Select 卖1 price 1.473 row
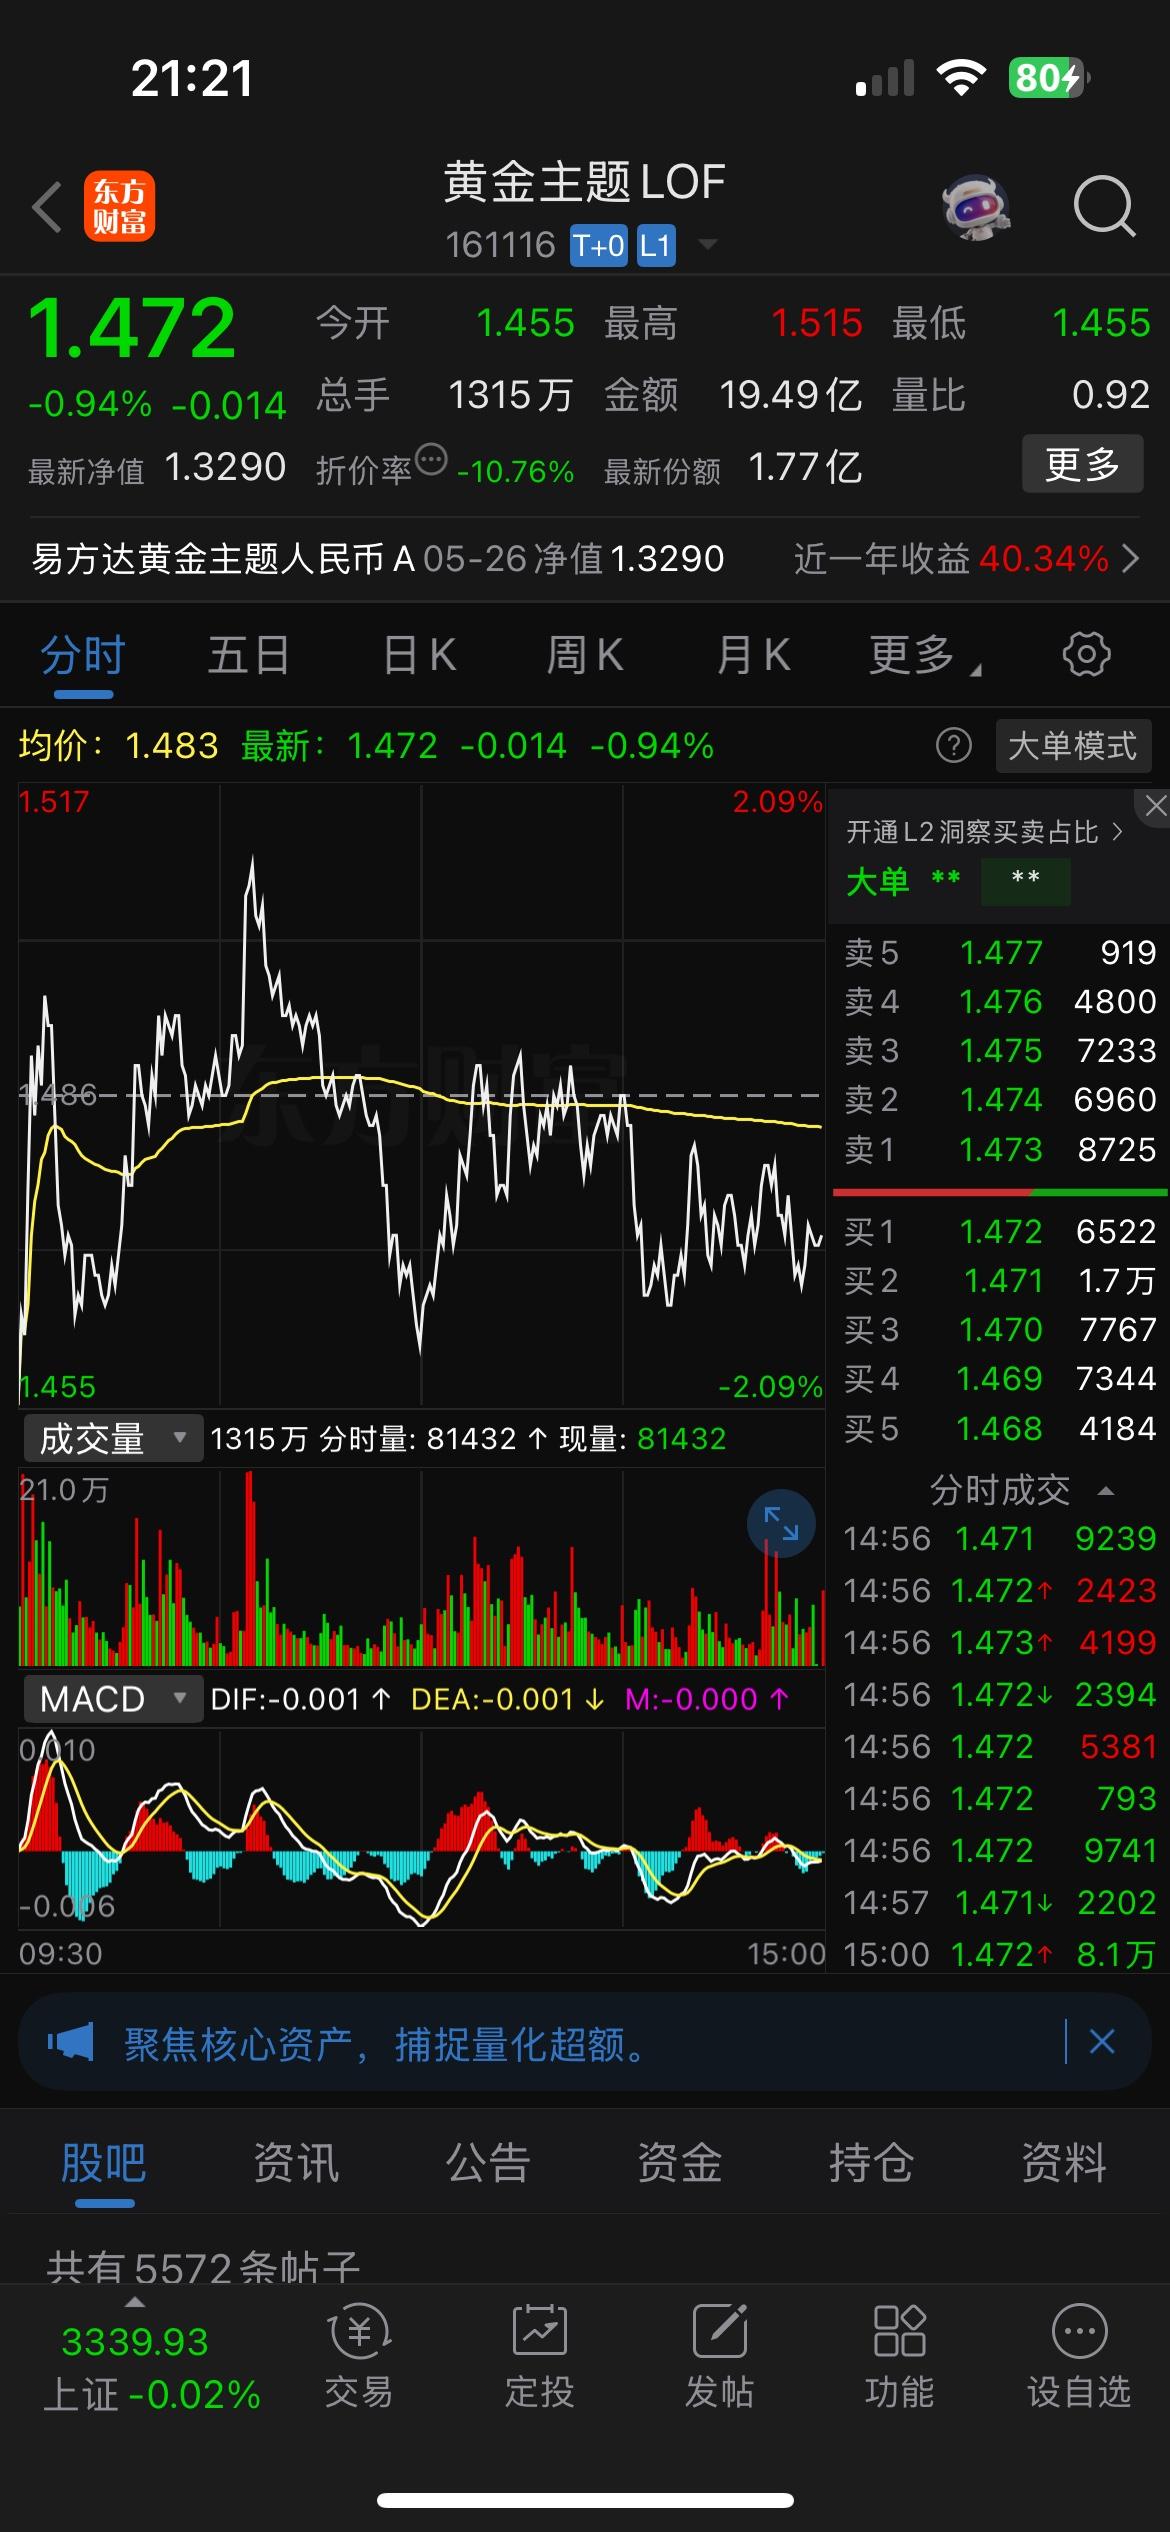Viewport: 1170px width, 2532px height. pyautogui.click(x=1000, y=1149)
